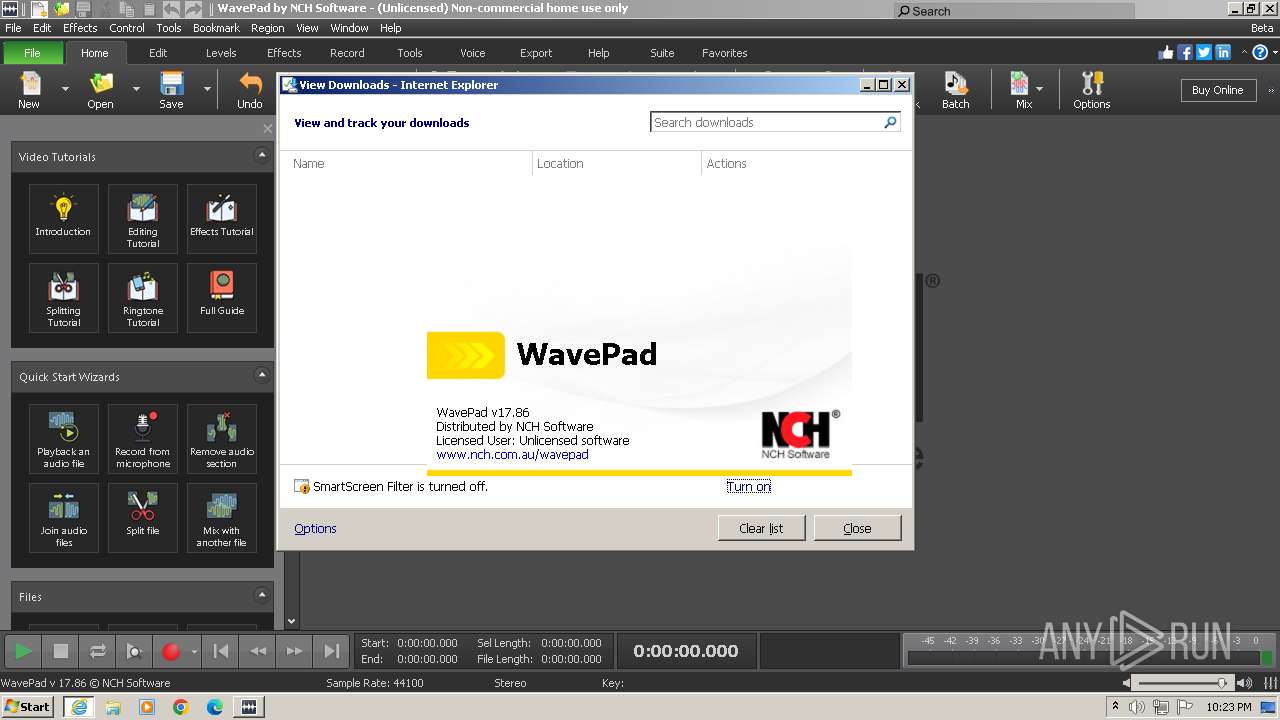Switch to the Levels ribbon tab
The width and height of the screenshot is (1280, 720).
(x=221, y=53)
